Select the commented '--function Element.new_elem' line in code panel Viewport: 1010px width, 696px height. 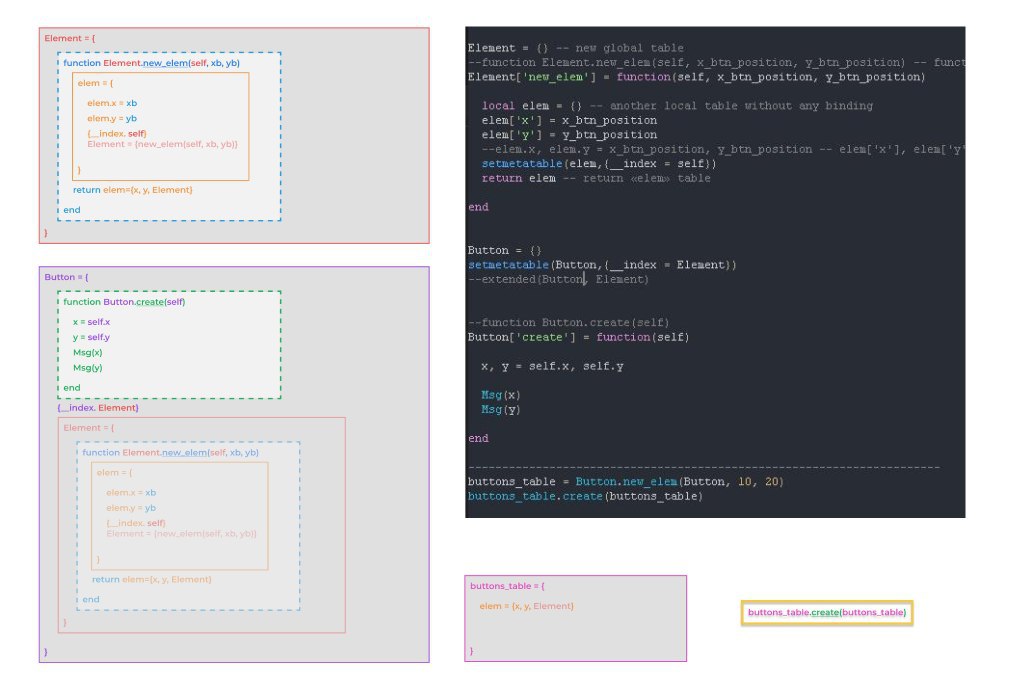click(716, 62)
